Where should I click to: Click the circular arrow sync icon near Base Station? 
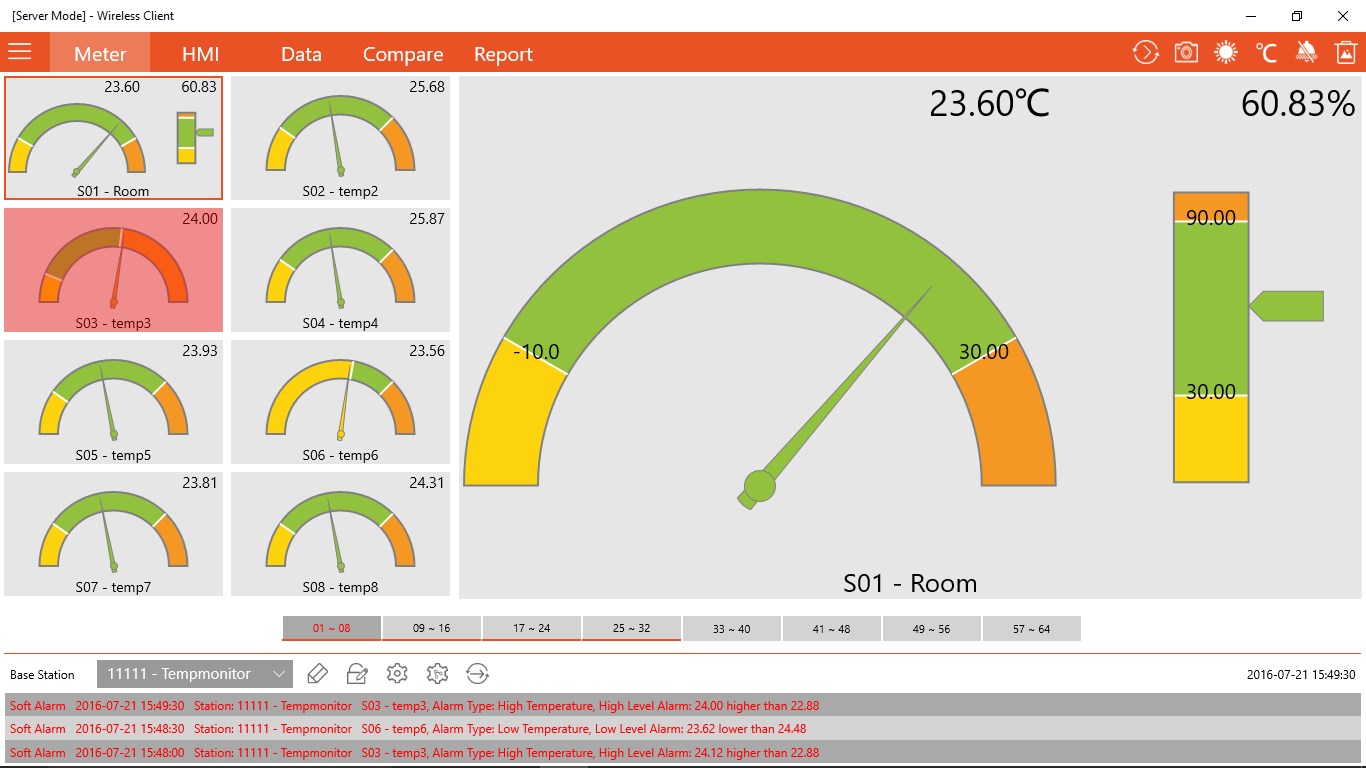tap(478, 674)
